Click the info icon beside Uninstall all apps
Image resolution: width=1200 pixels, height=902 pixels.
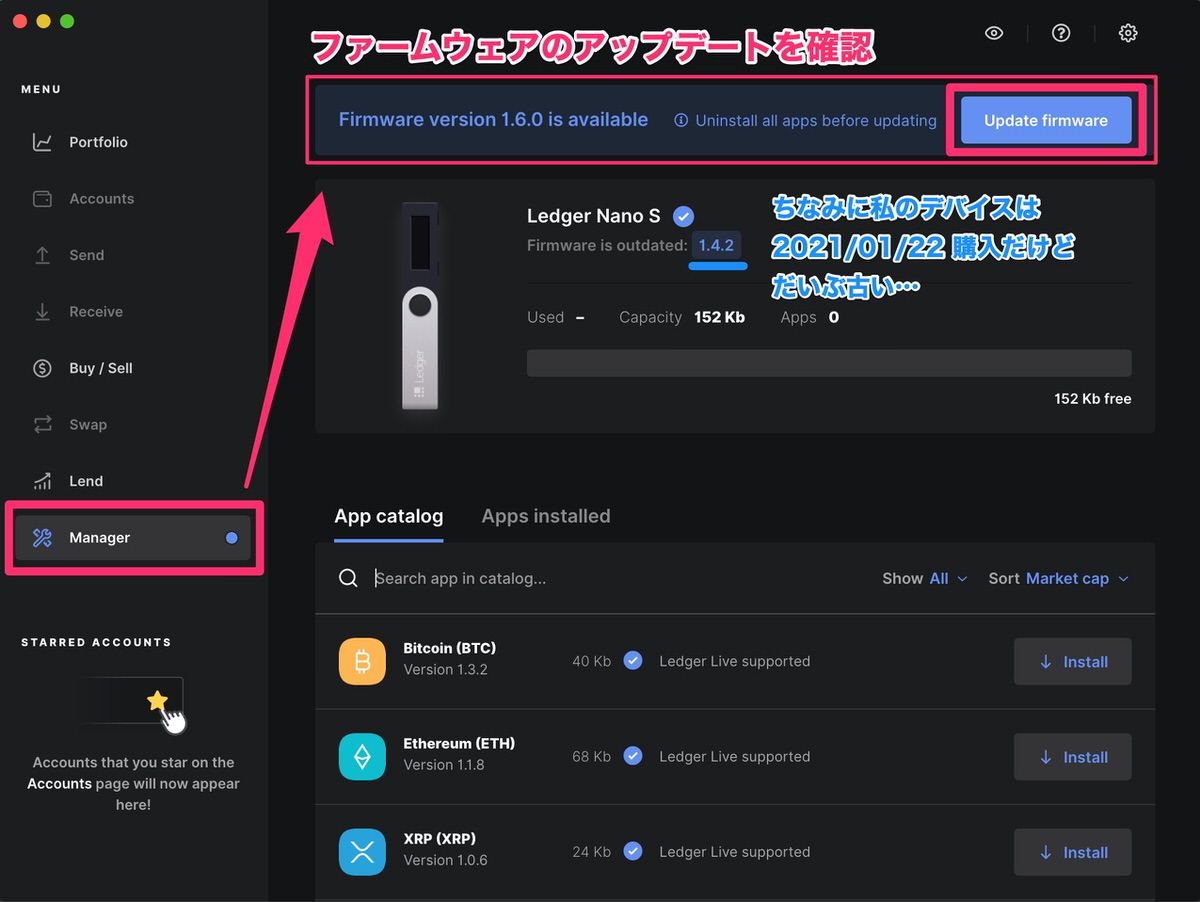[x=681, y=120]
